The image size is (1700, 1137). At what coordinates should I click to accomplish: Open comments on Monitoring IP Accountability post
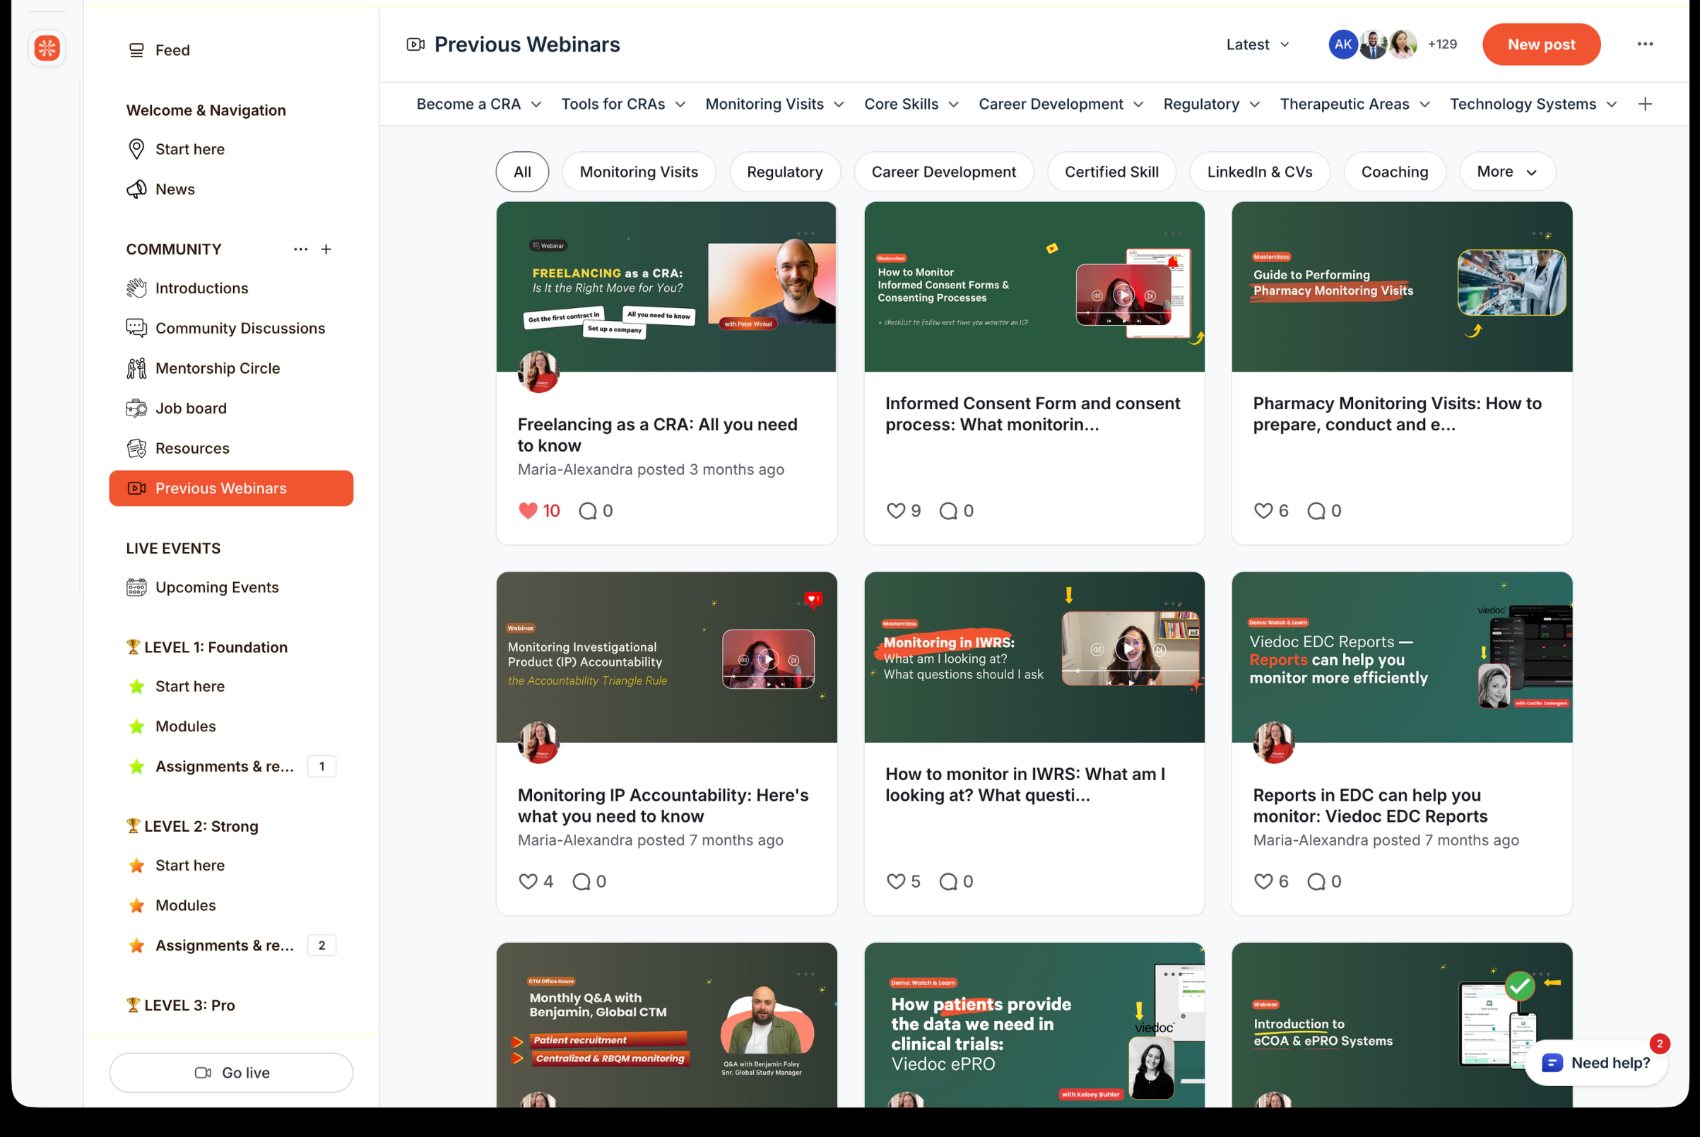click(589, 881)
